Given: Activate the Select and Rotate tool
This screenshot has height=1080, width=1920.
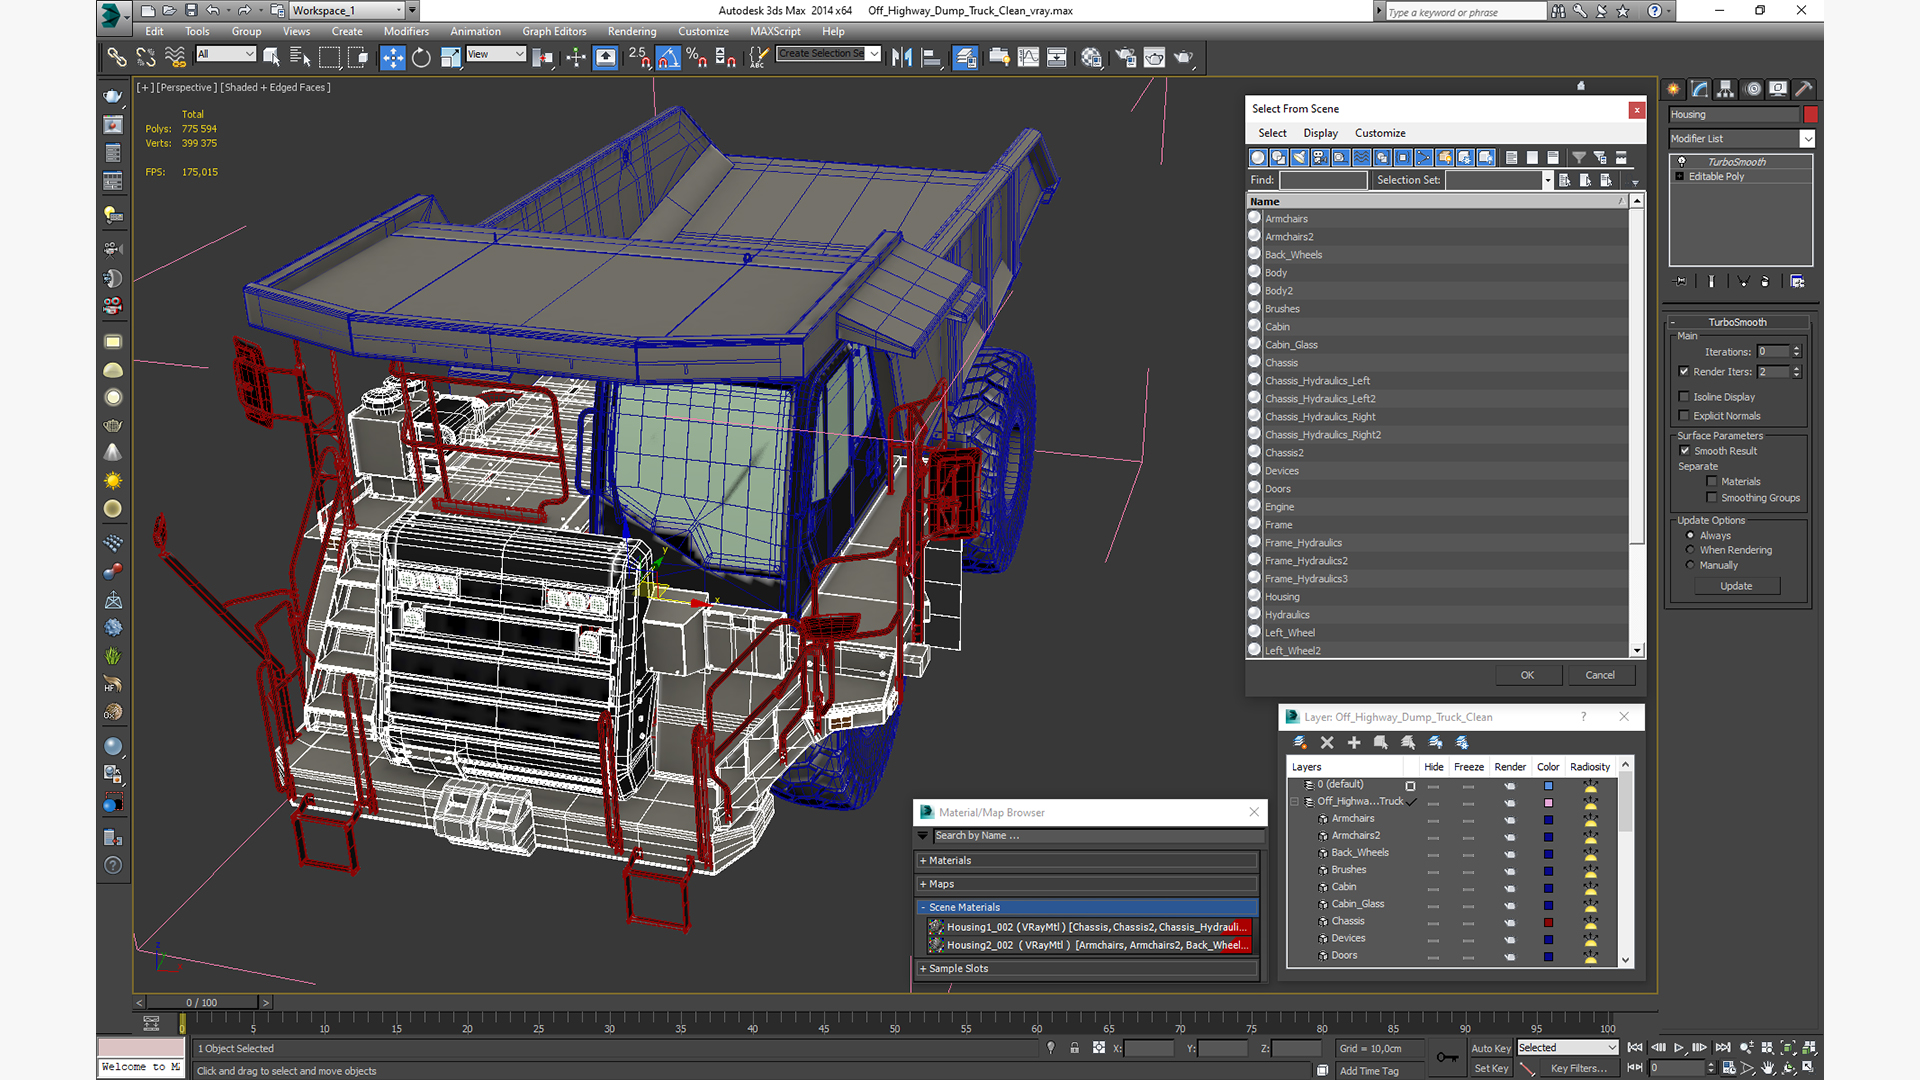Looking at the screenshot, I should click(421, 58).
